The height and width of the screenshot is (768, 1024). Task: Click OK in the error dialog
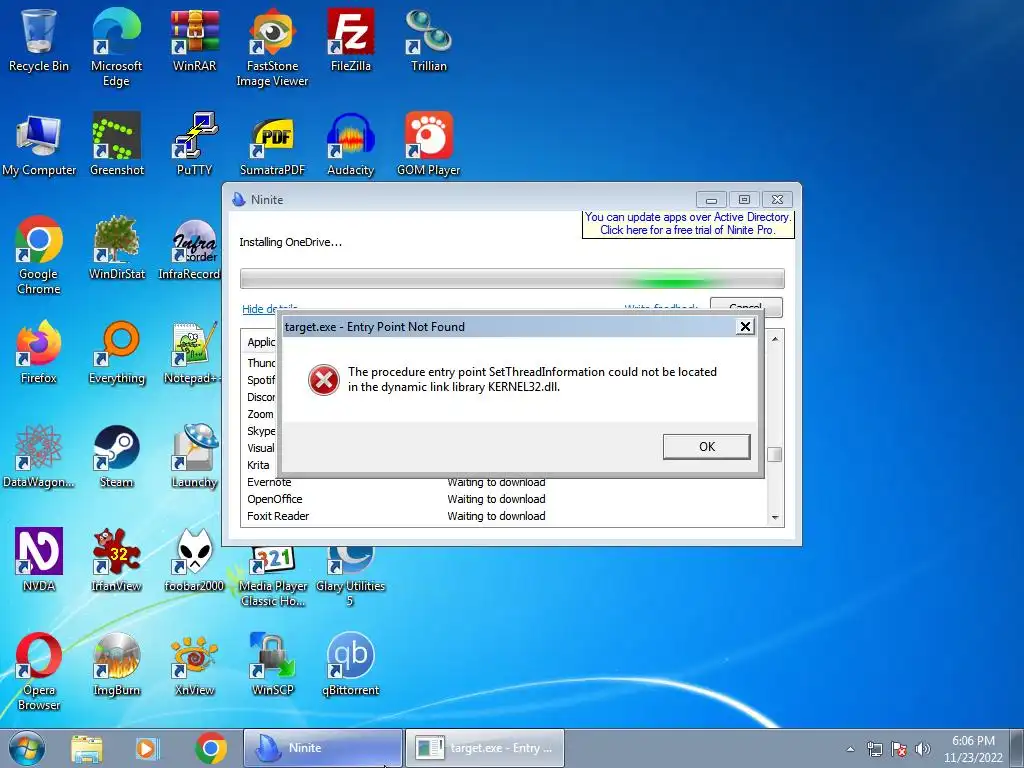point(707,447)
